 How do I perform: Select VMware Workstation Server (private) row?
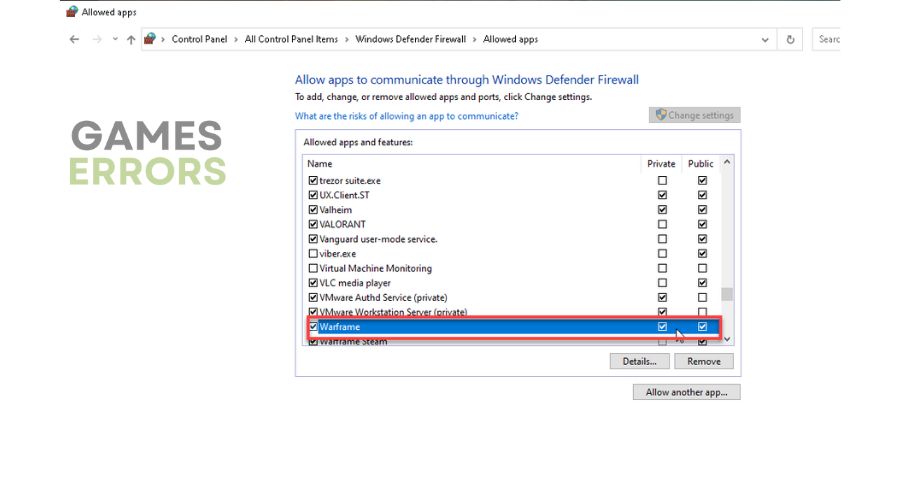click(x=511, y=312)
